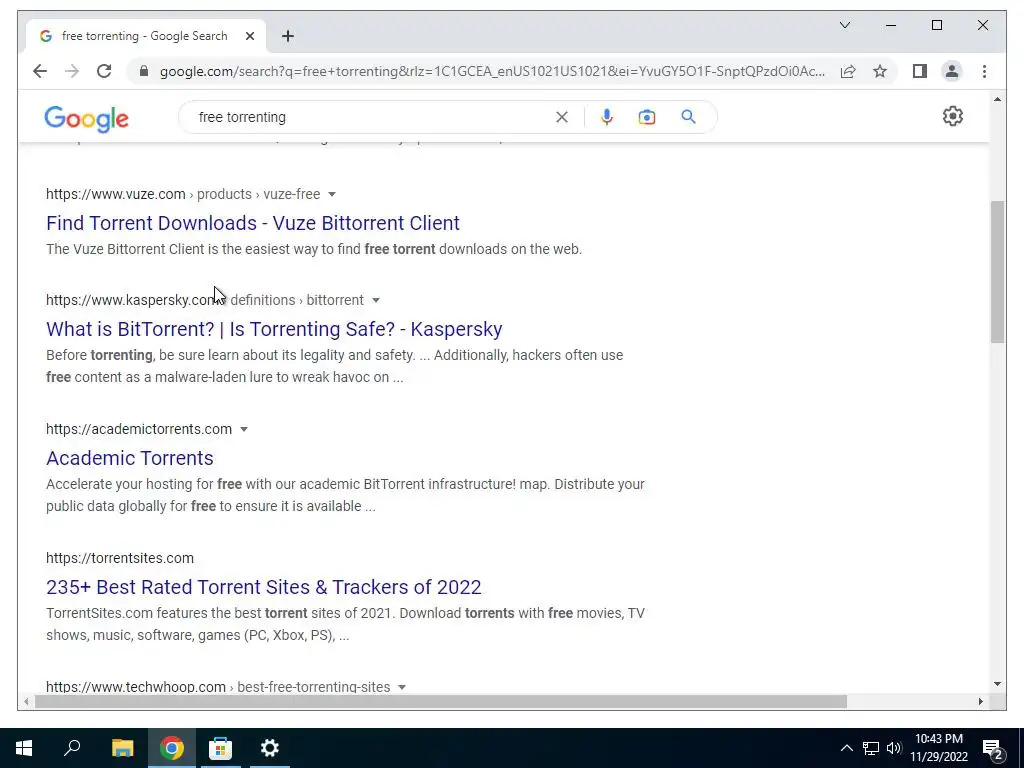Click the https://torrentsites.com URL text
The width and height of the screenshot is (1024, 768).
tap(120, 558)
